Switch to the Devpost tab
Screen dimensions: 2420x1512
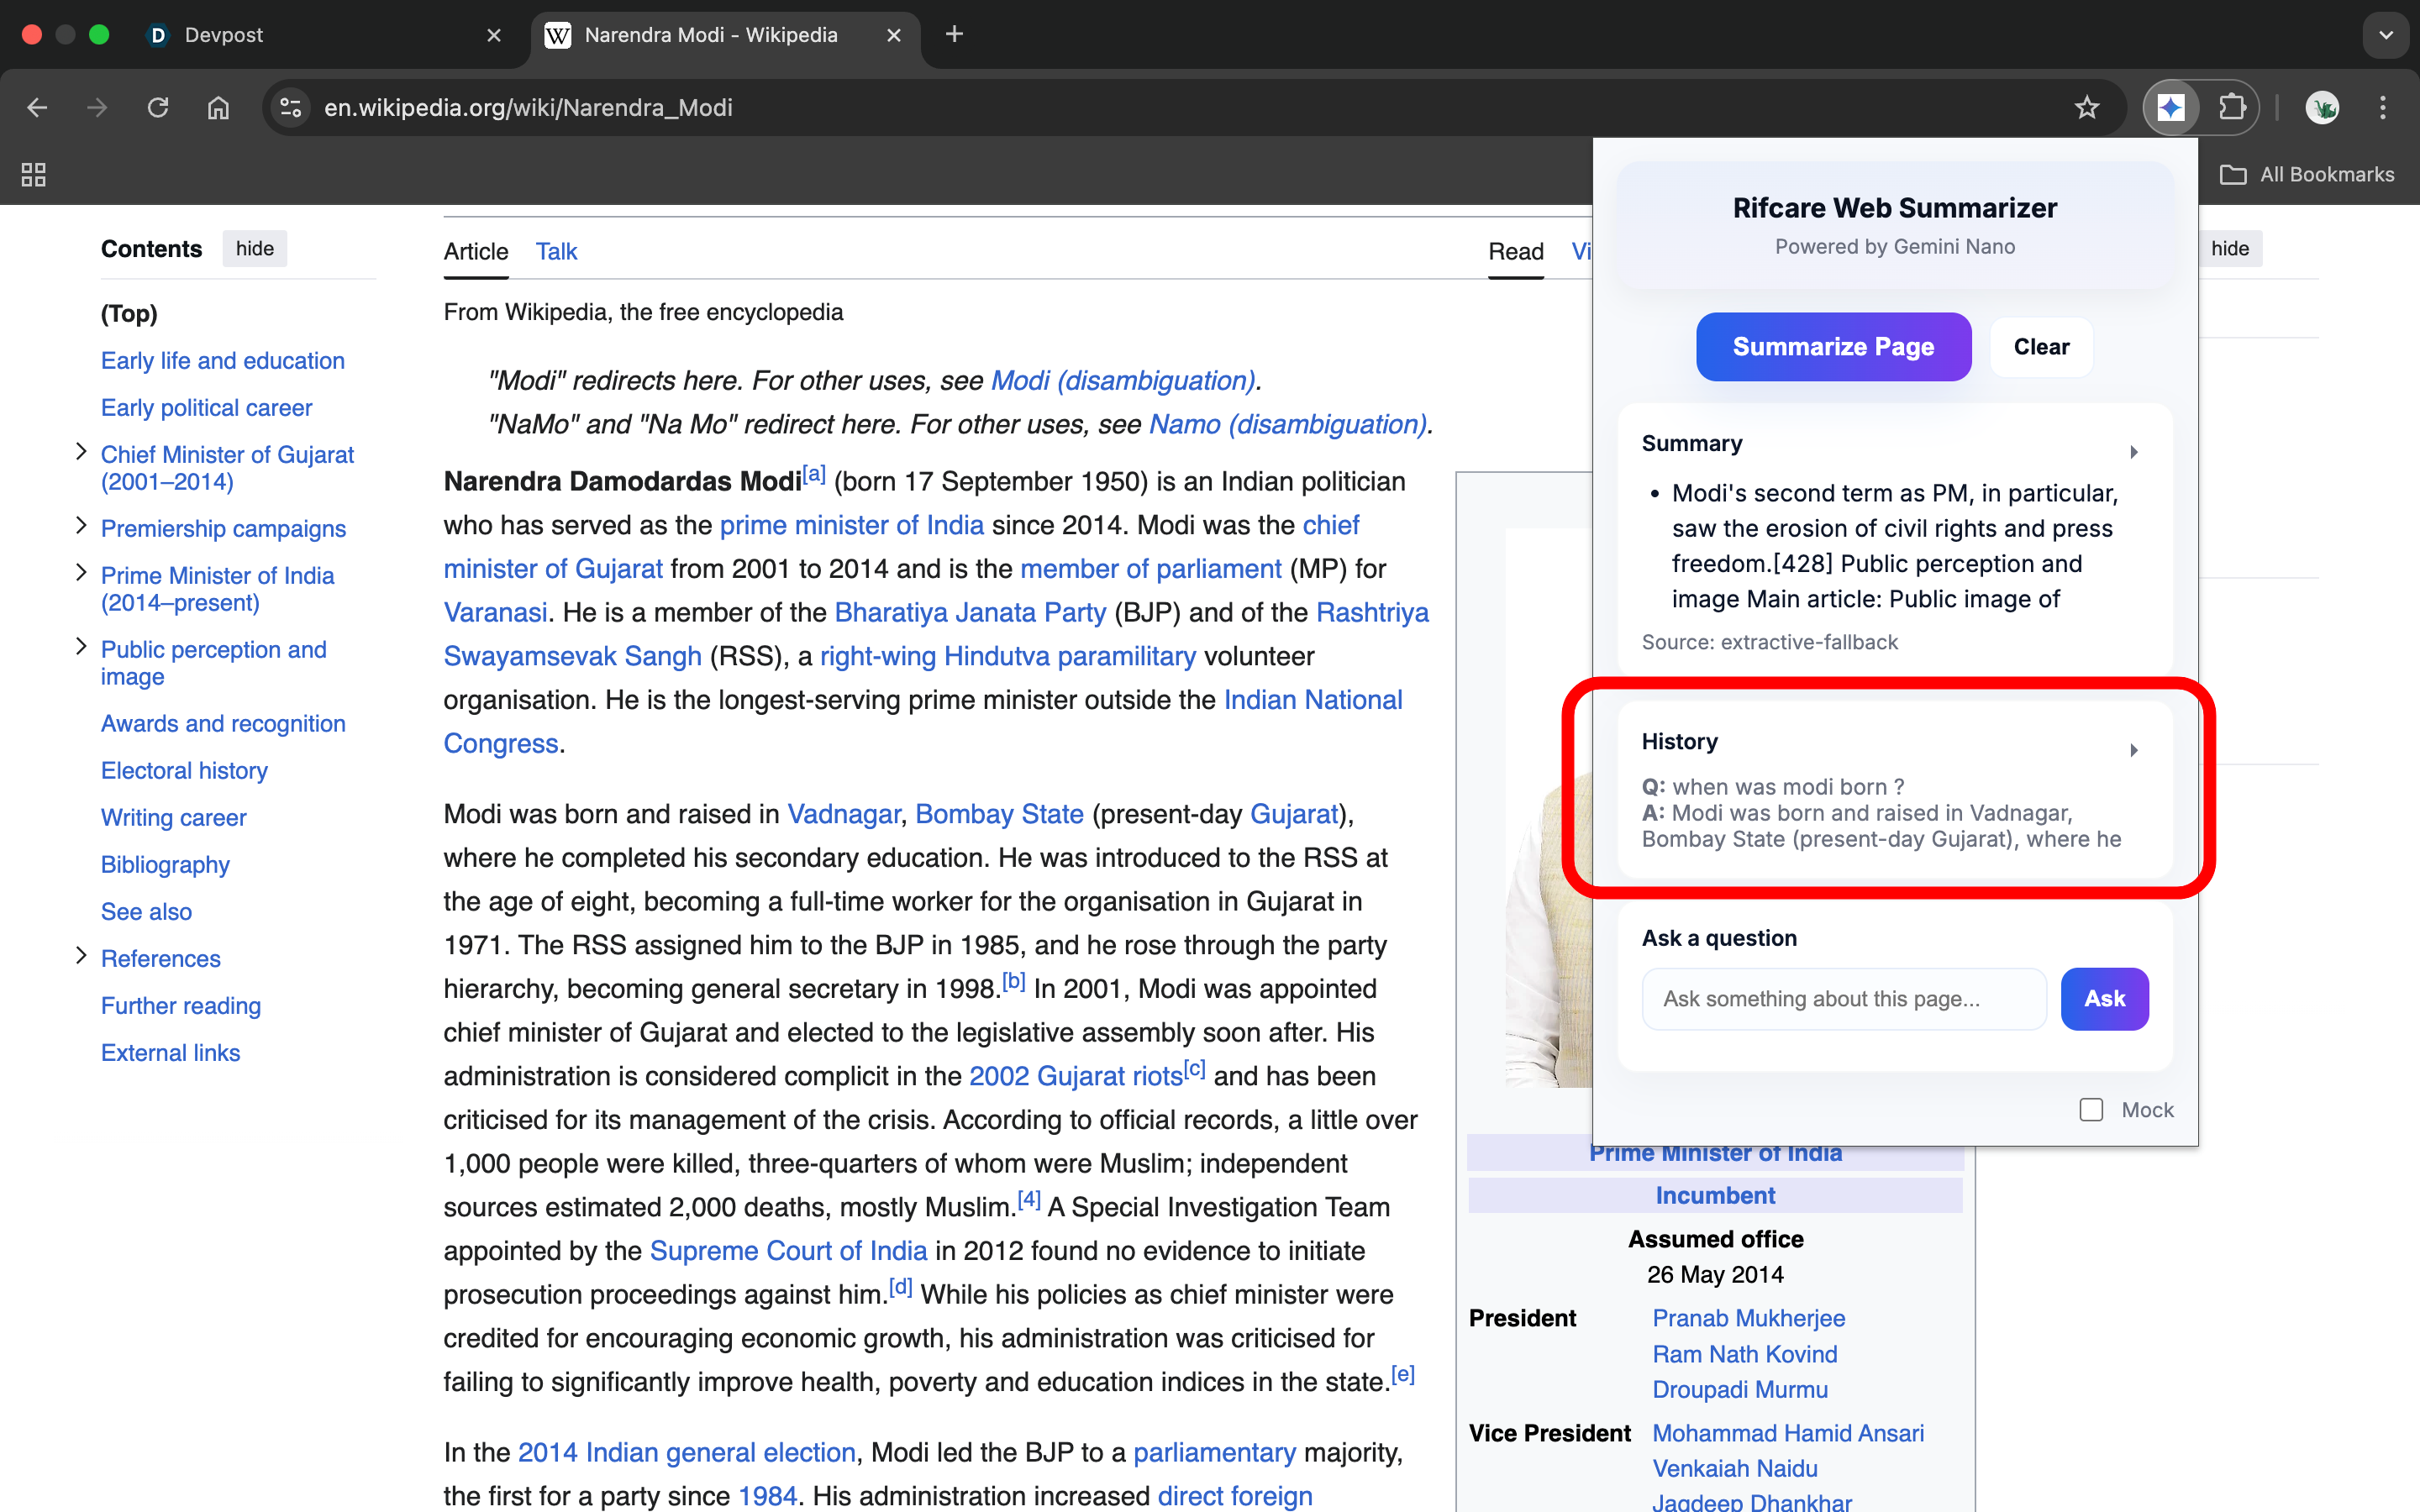coord(224,35)
